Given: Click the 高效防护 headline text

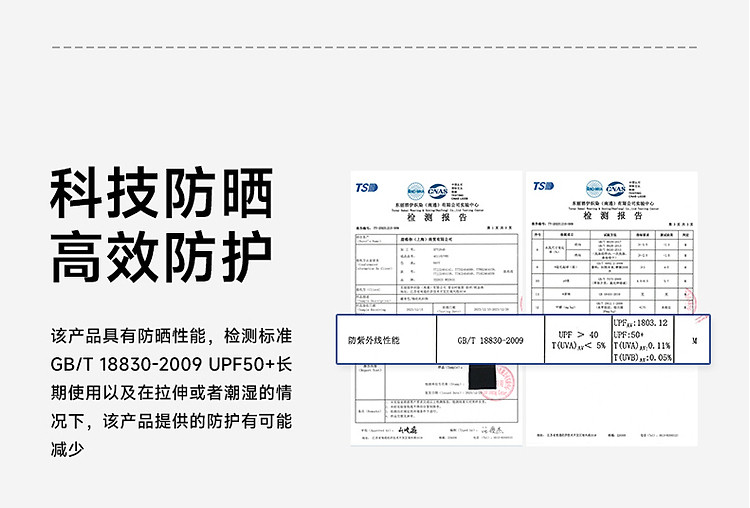Looking at the screenshot, I should click(162, 256).
